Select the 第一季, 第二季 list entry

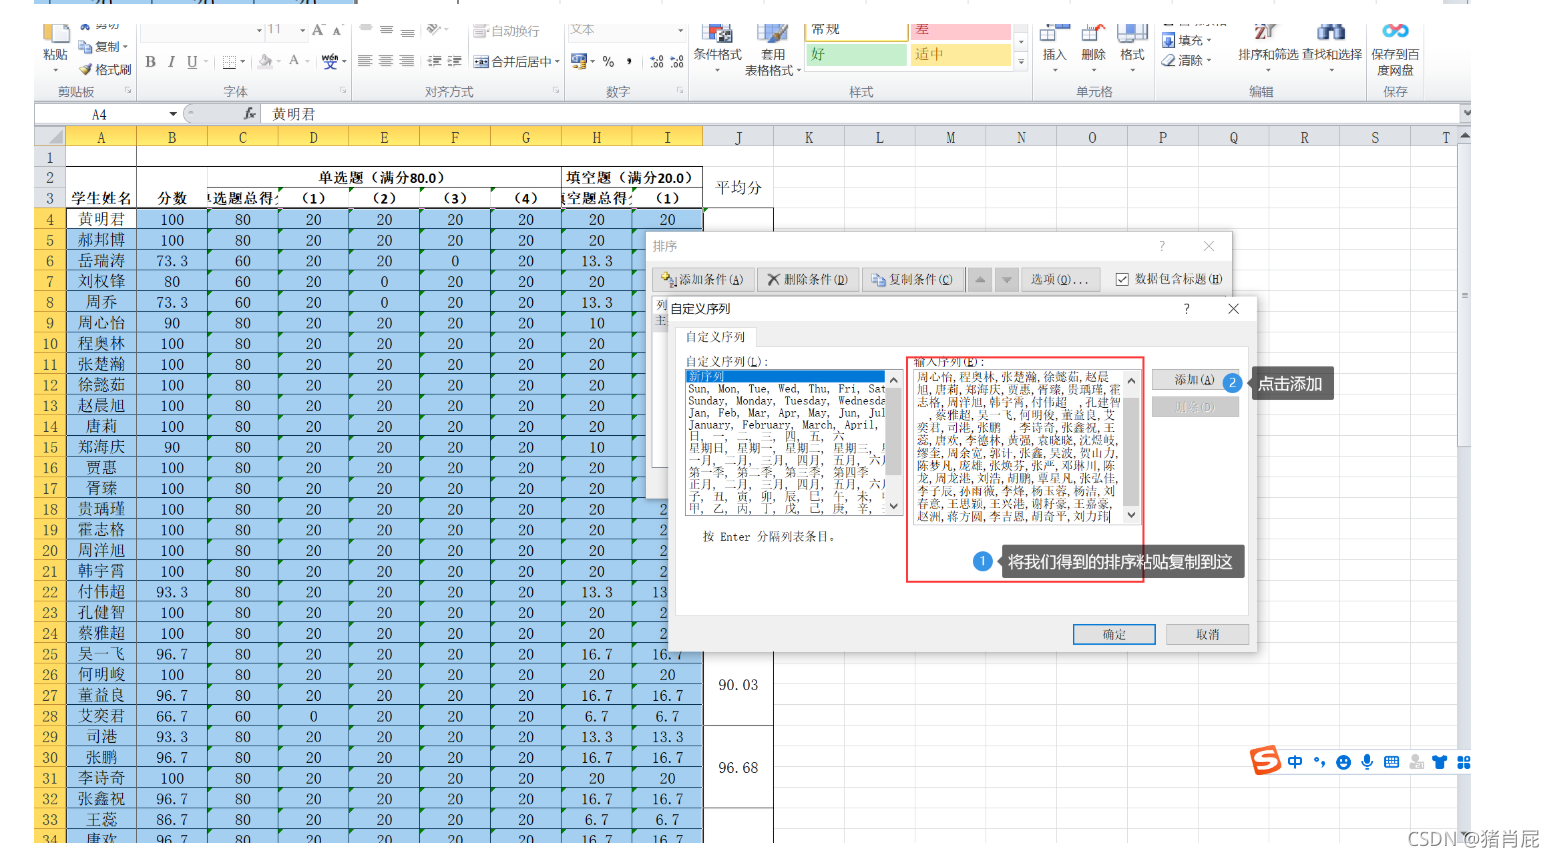[x=785, y=472]
